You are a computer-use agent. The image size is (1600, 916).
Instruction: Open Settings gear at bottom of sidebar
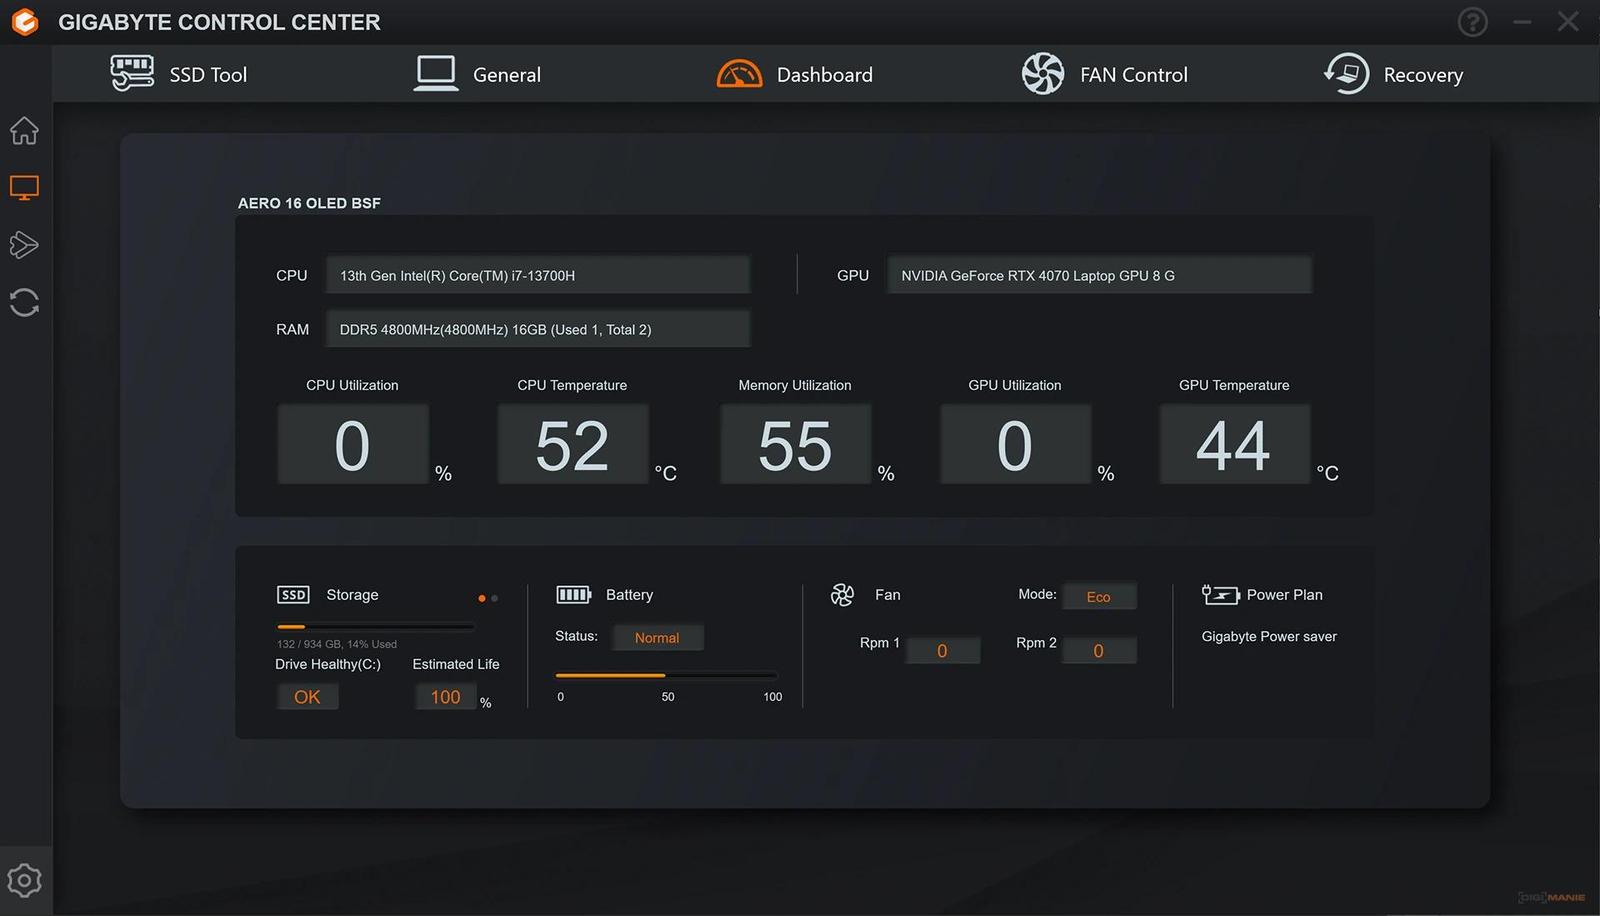(x=24, y=879)
